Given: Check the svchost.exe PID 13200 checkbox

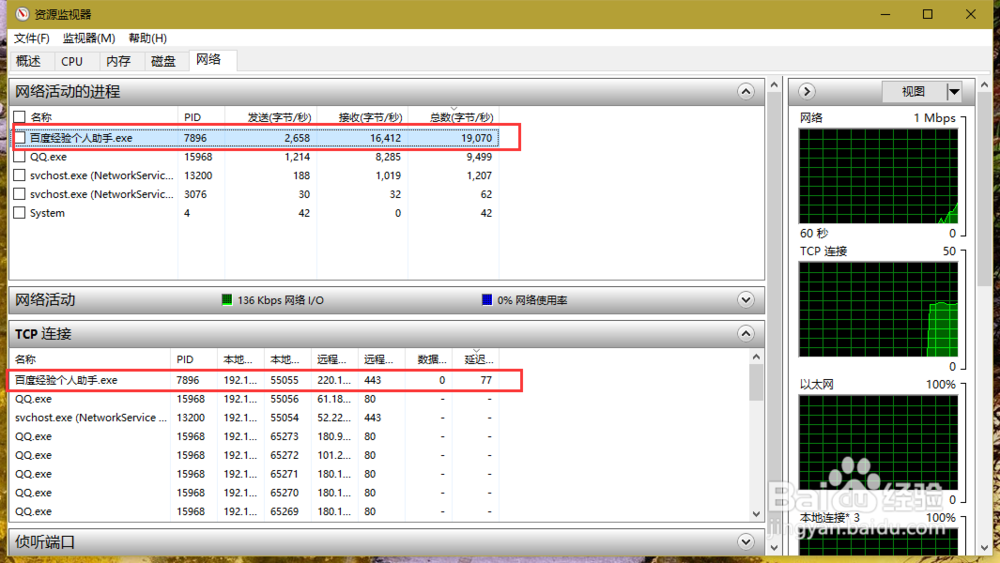Looking at the screenshot, I should 20,175.
